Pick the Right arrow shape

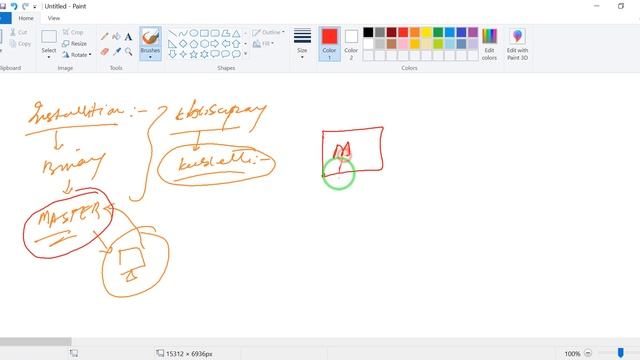(x=215, y=44)
